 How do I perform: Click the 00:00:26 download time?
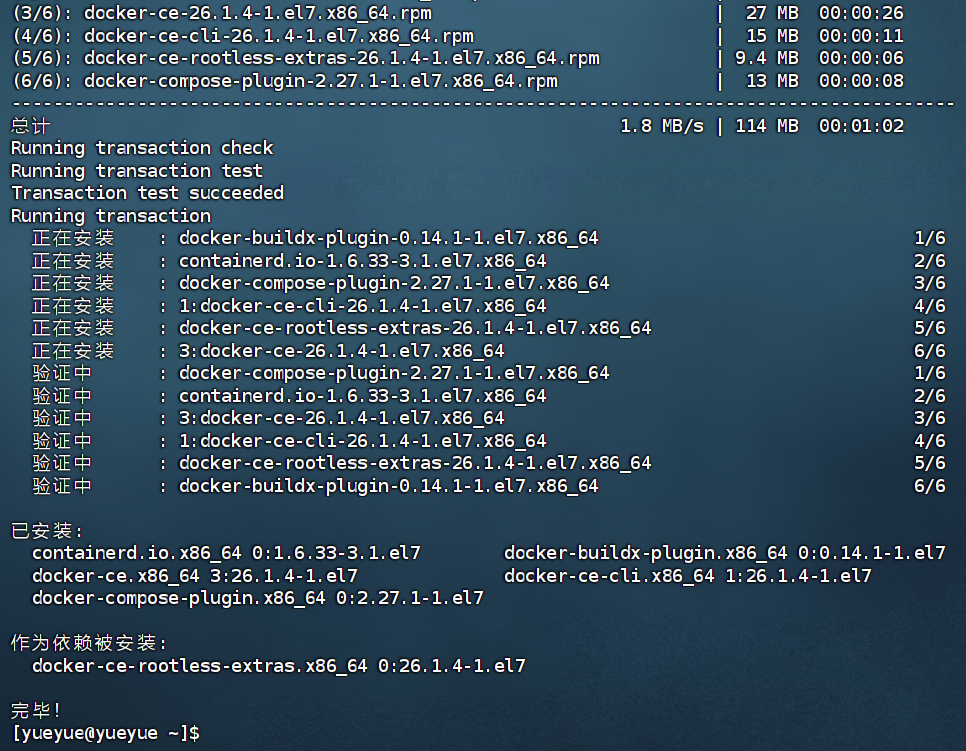tap(861, 13)
